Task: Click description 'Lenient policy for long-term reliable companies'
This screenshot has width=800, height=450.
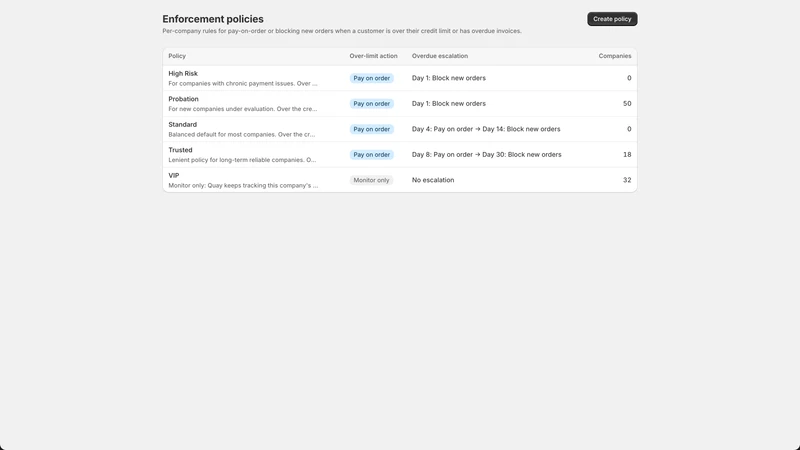Action: point(242,160)
